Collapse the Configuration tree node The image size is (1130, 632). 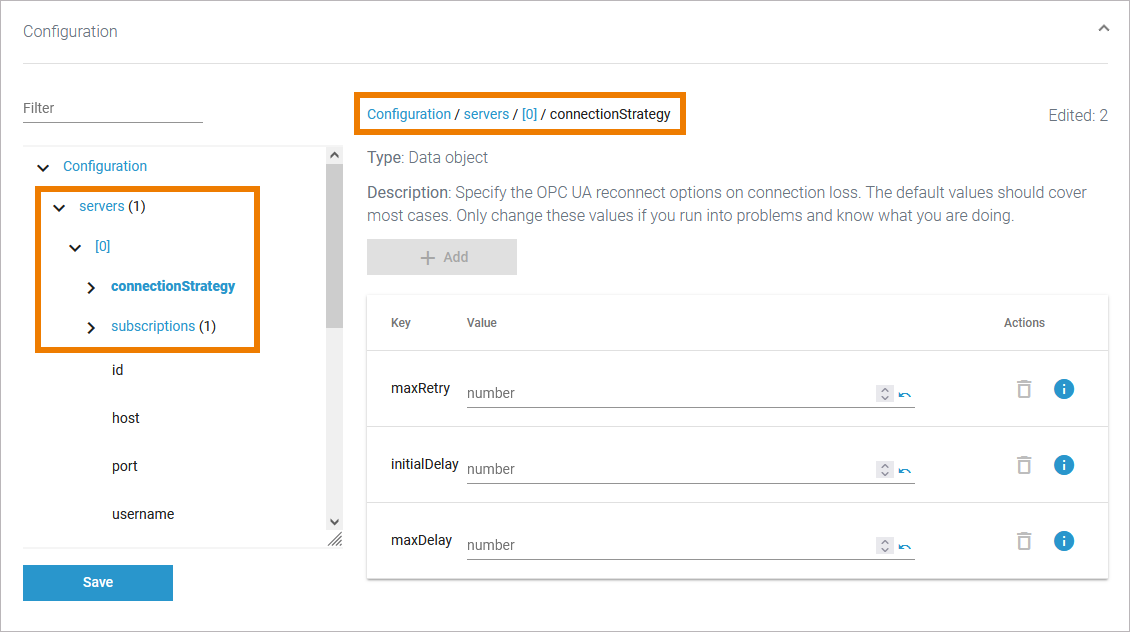coord(43,167)
